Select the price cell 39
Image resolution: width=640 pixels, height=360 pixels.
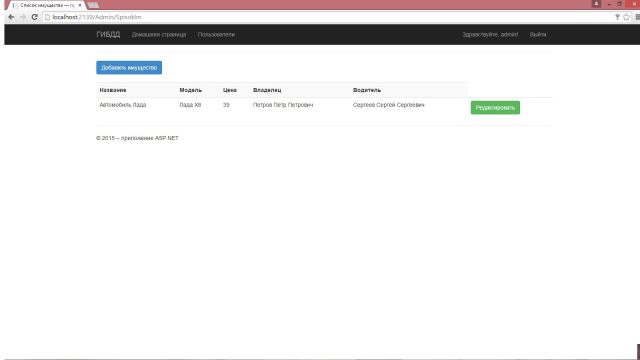pyautogui.click(x=226, y=105)
